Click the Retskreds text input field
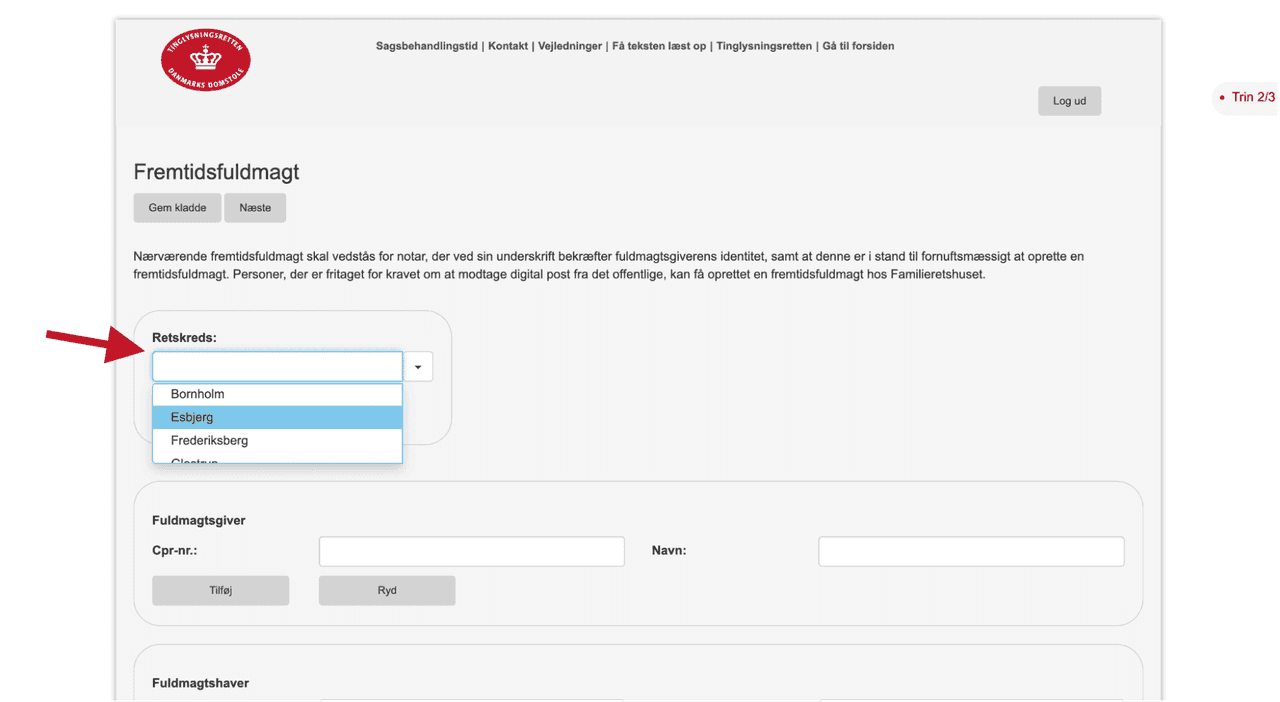 click(277, 367)
